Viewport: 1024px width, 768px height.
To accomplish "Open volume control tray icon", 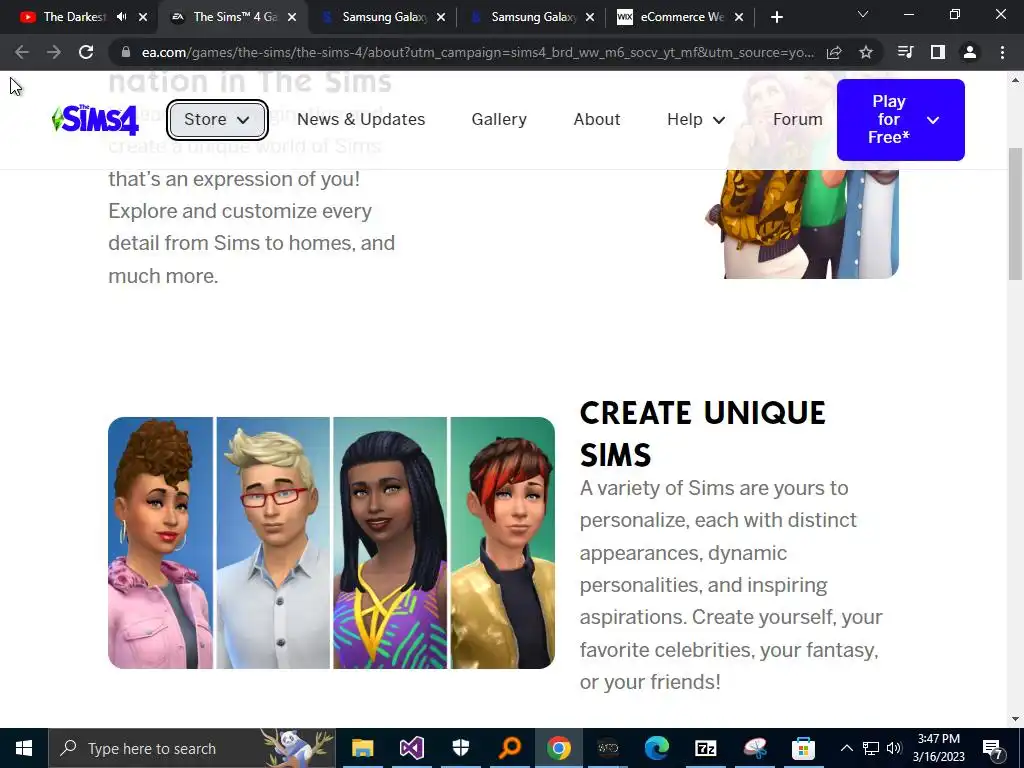I will [894, 748].
